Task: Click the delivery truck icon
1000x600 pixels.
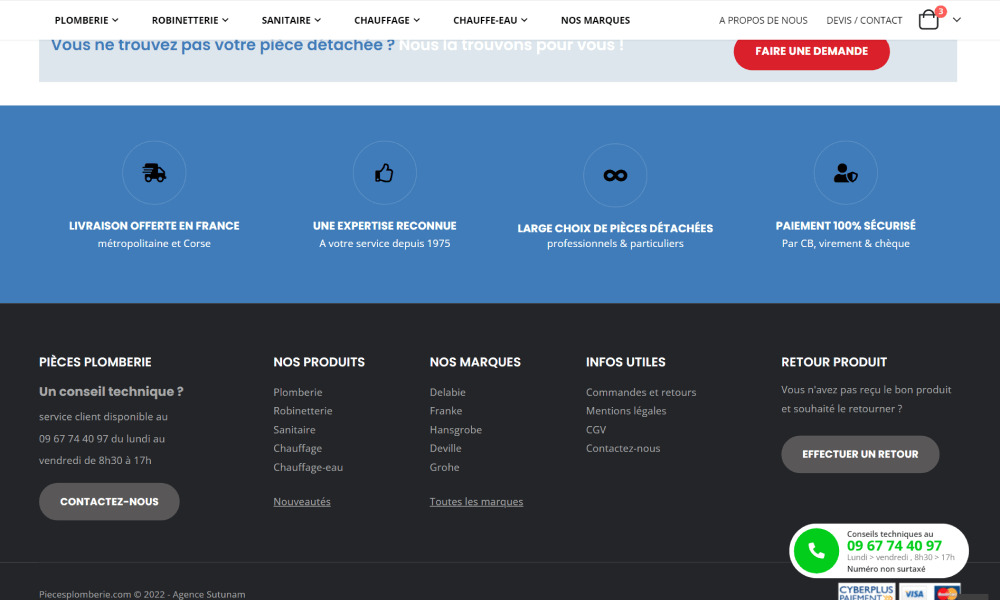Action: [x=154, y=173]
